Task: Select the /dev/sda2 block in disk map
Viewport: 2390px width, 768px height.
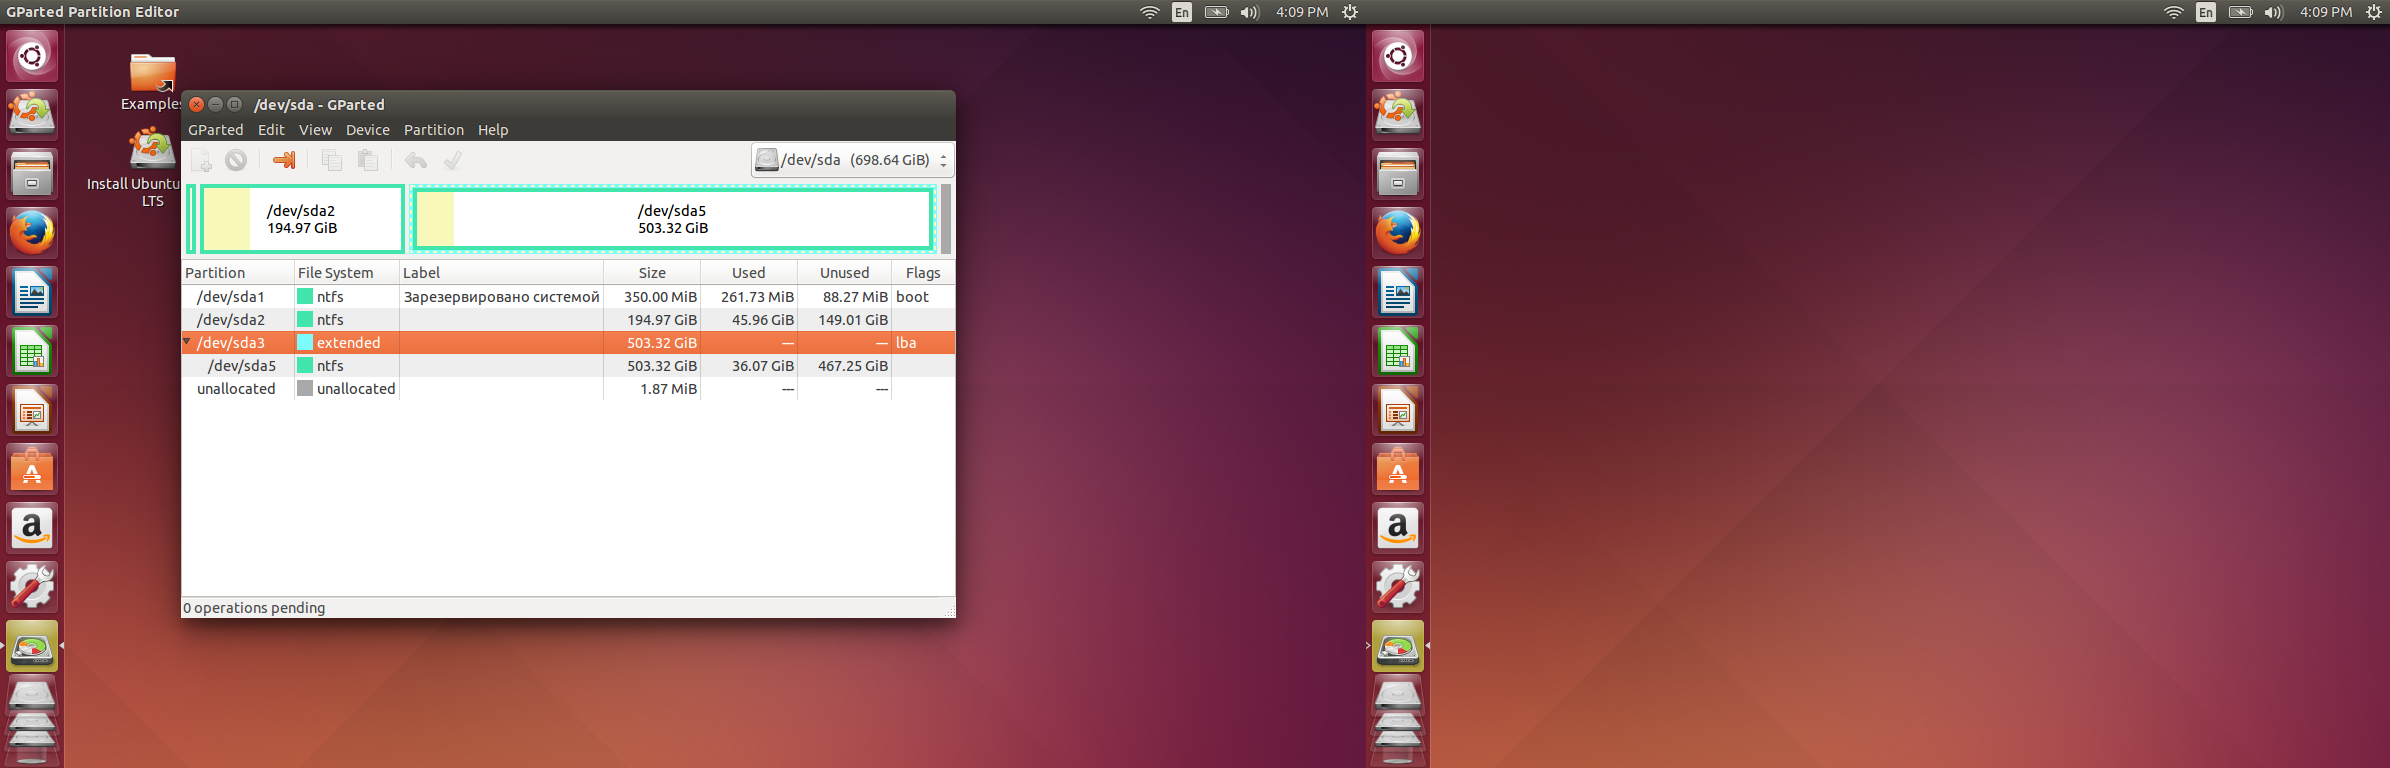Action: [x=302, y=219]
